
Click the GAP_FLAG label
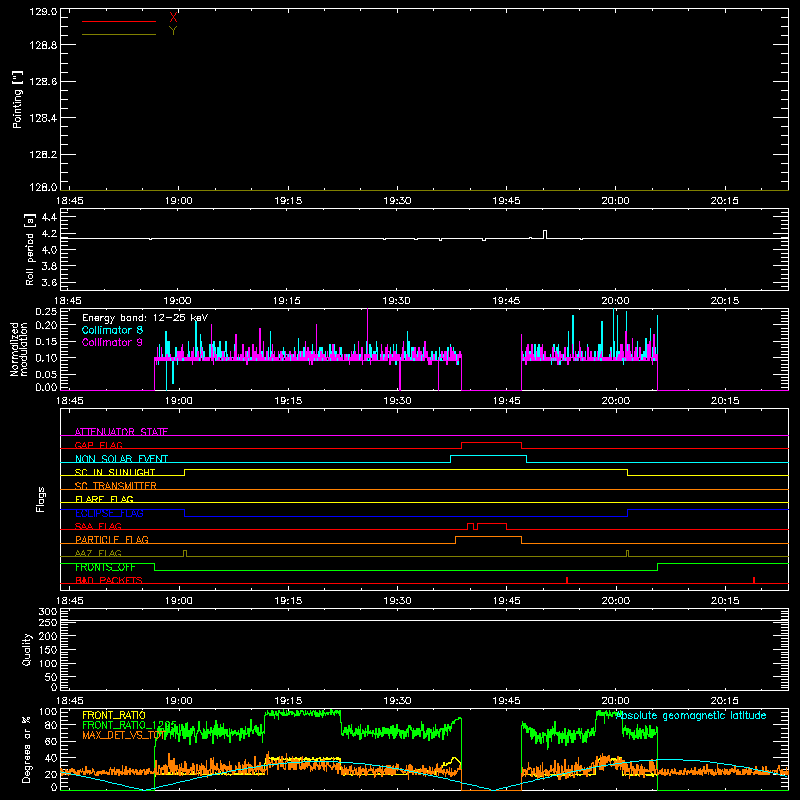[x=98, y=445]
